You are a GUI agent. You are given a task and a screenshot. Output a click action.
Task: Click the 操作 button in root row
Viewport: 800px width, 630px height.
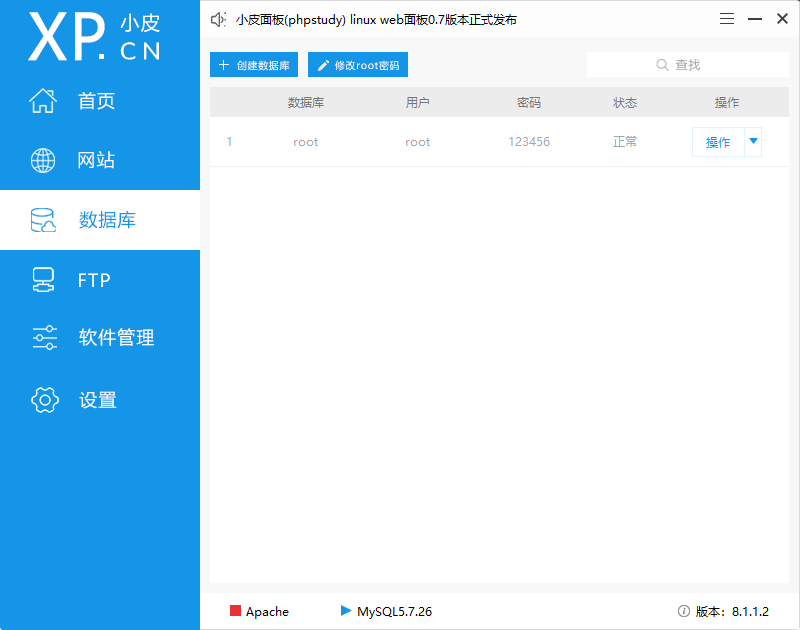coord(718,142)
